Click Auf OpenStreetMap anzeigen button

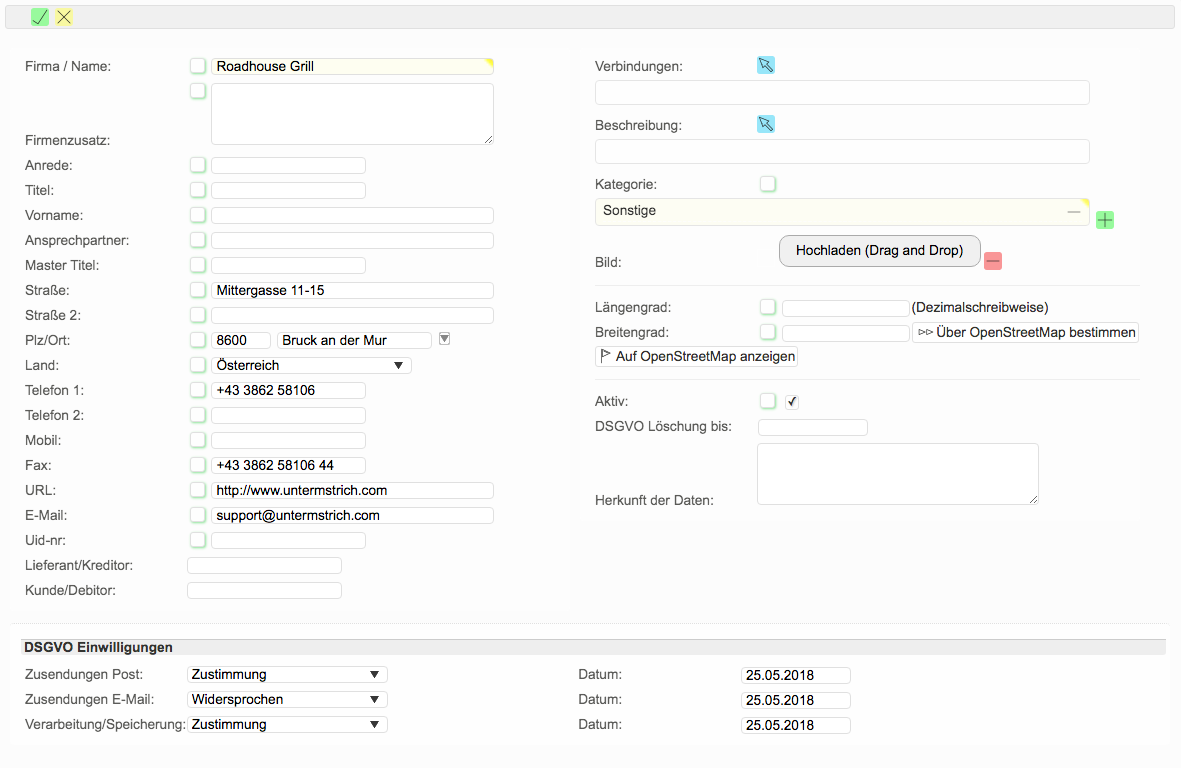696,356
